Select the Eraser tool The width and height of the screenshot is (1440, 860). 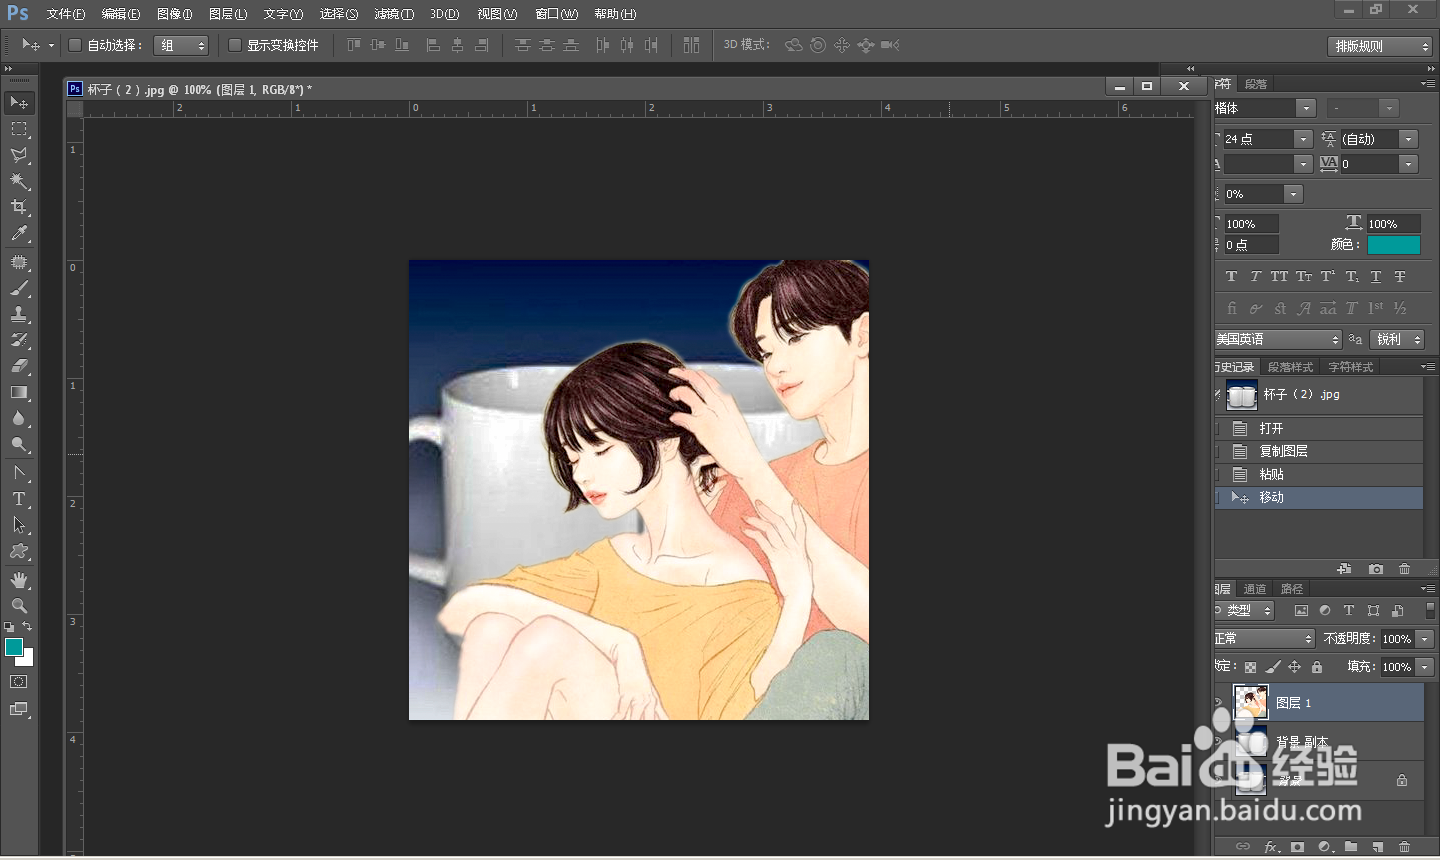tap(19, 366)
